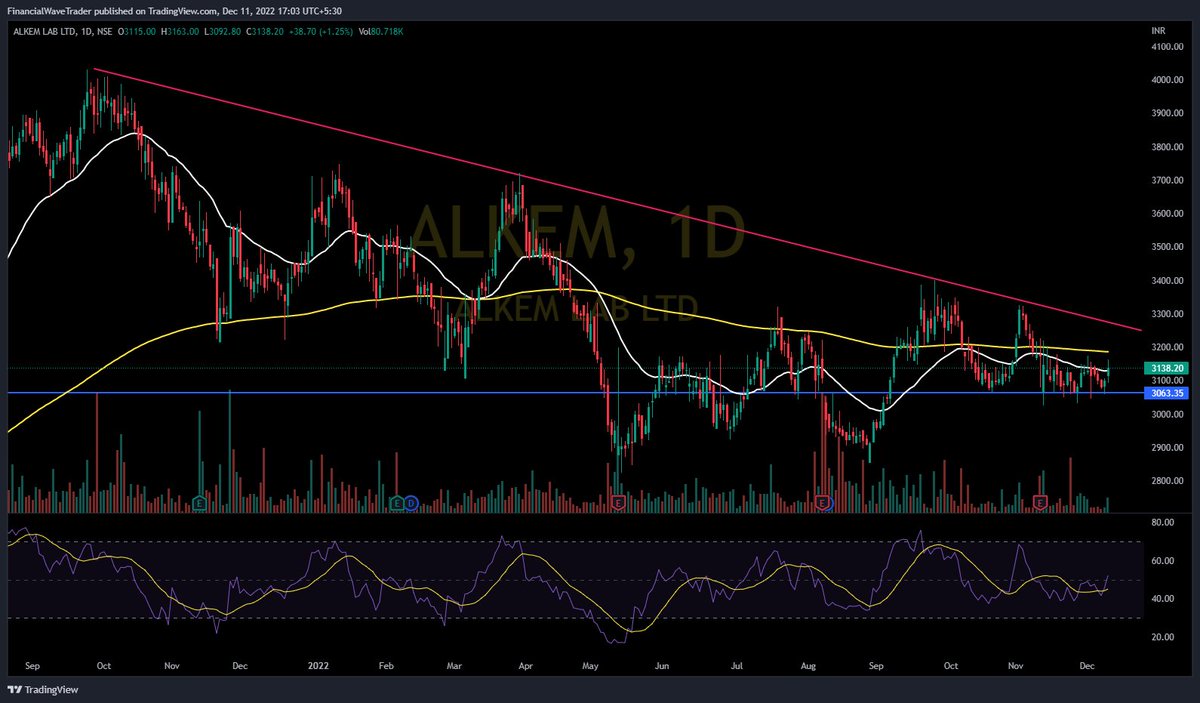Click the 3700.00 price axis label
The image size is (1200, 703).
coord(1166,181)
